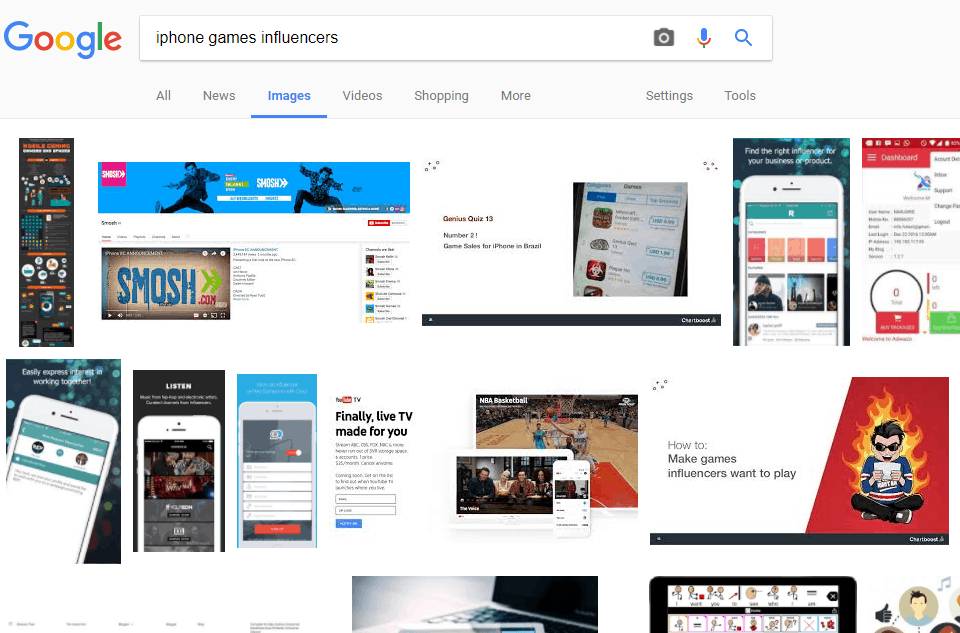Open search Settings
This screenshot has width=960, height=633.
669,96
